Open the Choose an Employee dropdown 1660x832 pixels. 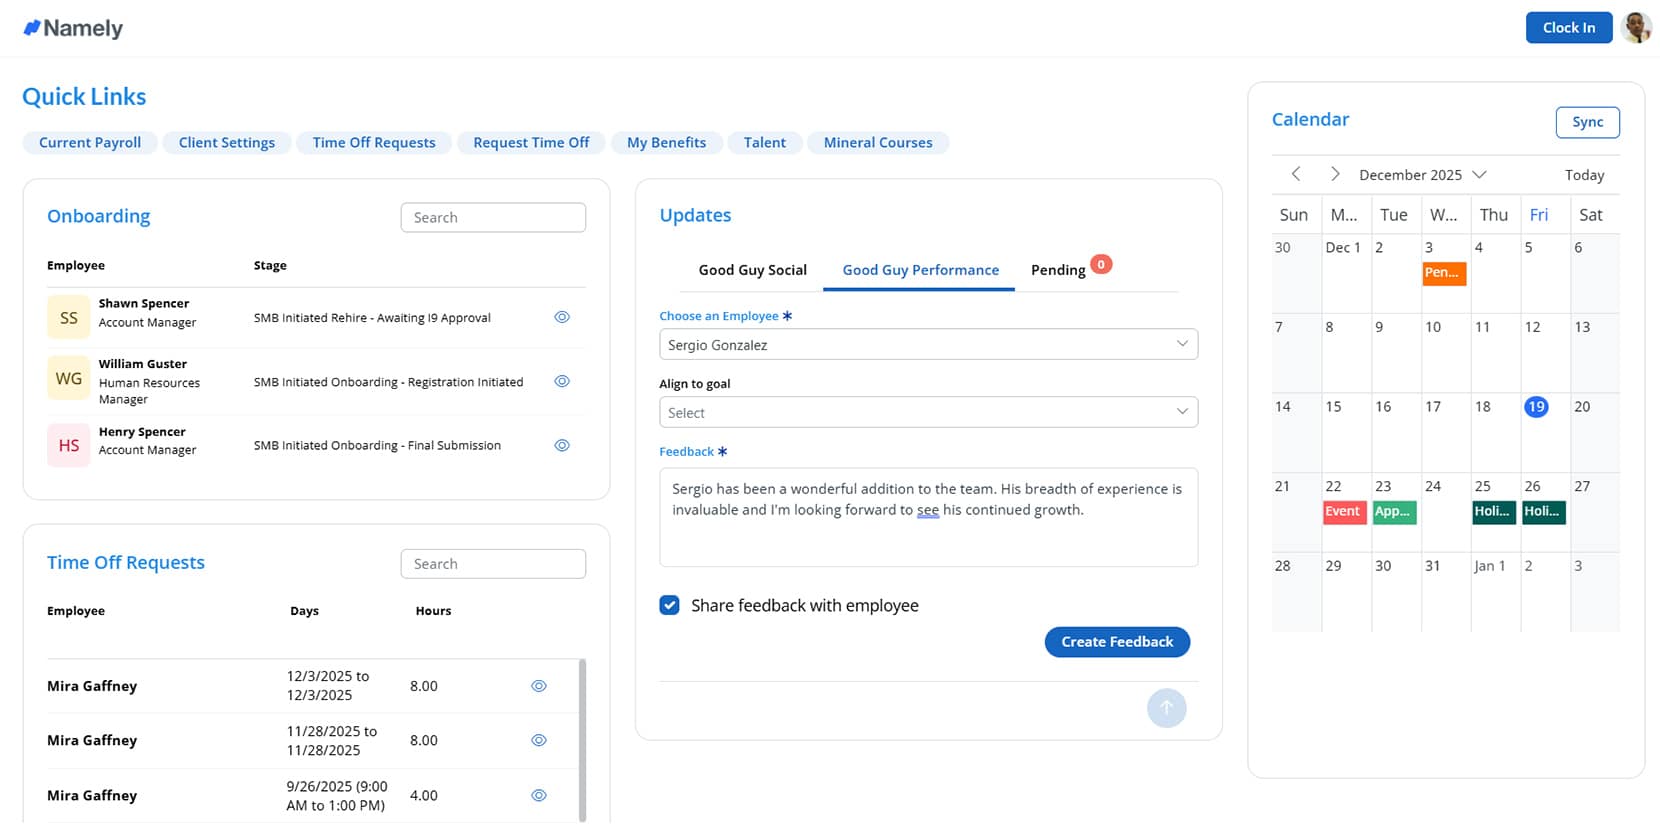pos(928,344)
